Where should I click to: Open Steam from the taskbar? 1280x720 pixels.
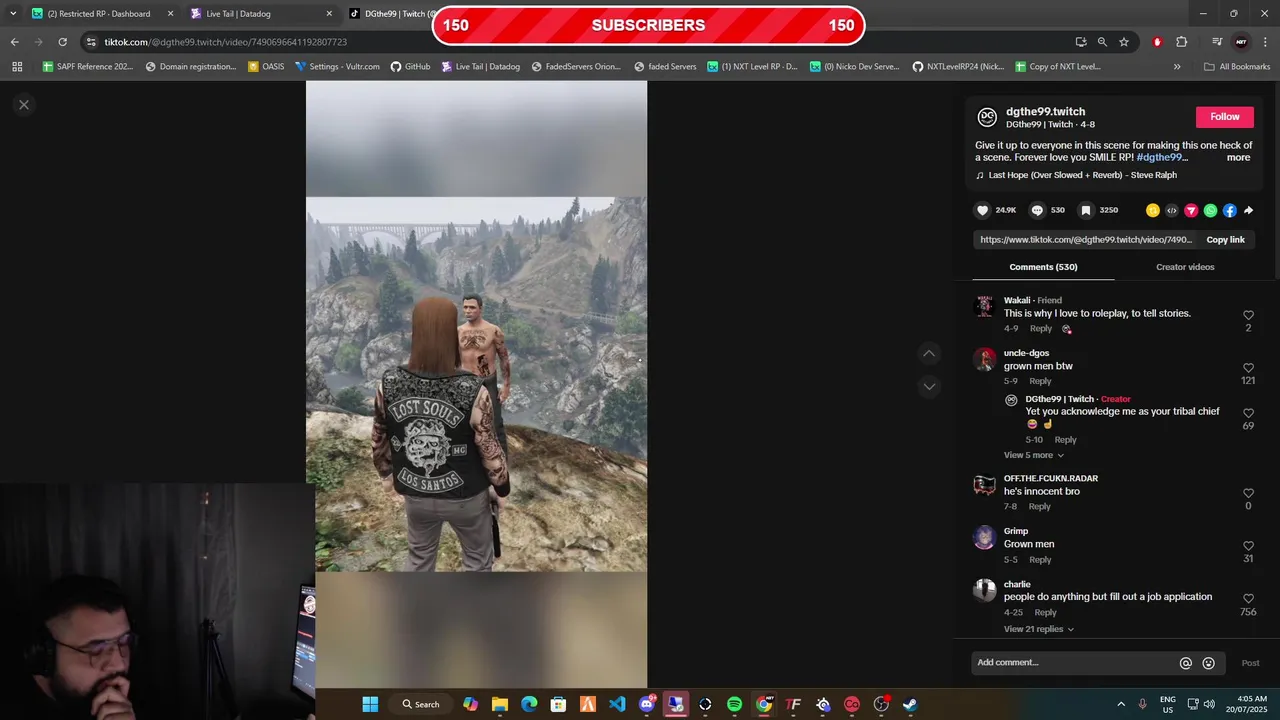point(910,704)
